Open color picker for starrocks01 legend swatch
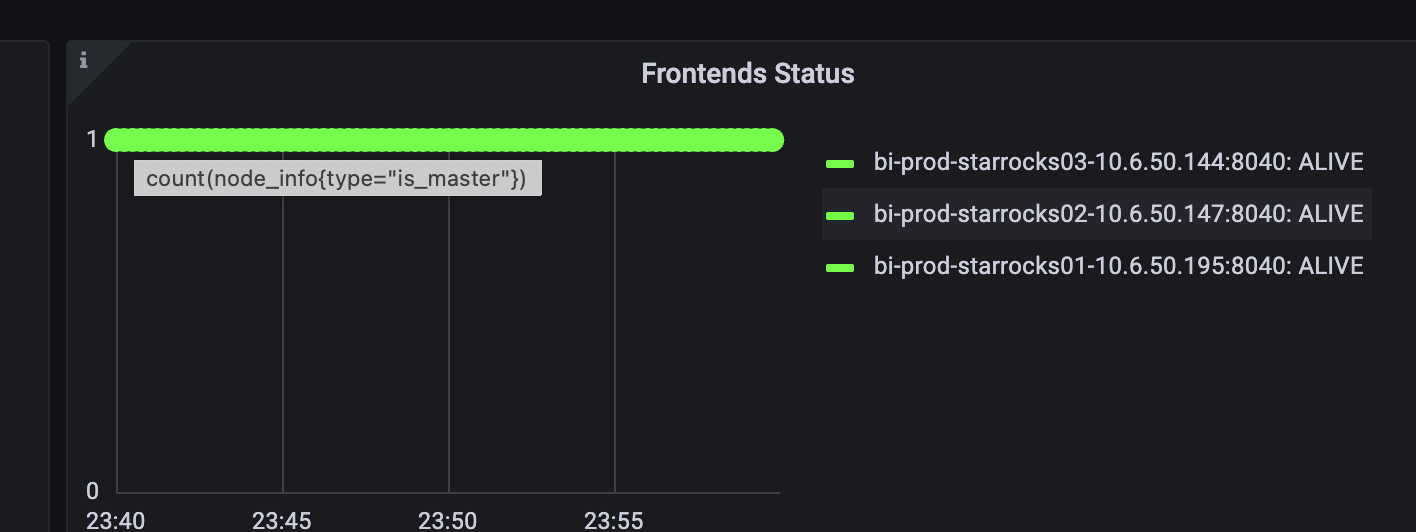The width and height of the screenshot is (1416, 532). click(x=840, y=267)
